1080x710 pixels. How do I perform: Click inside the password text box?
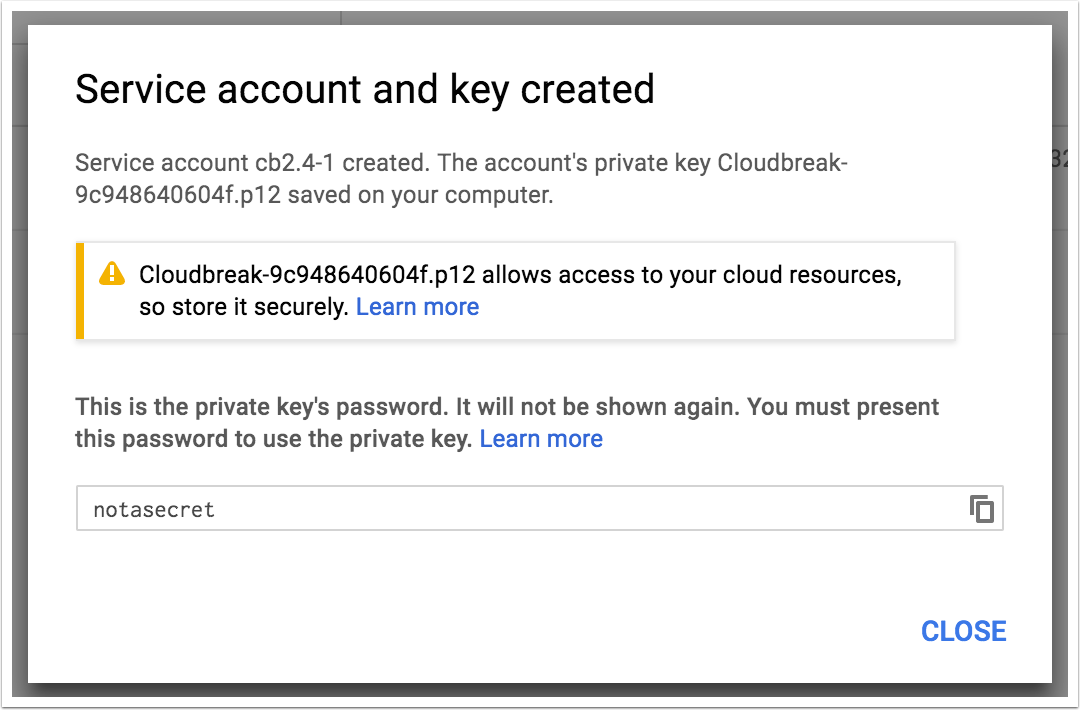point(400,508)
